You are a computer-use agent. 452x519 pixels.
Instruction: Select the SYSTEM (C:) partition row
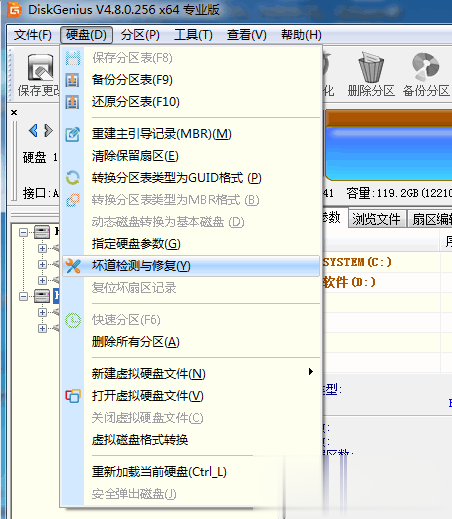click(387, 262)
